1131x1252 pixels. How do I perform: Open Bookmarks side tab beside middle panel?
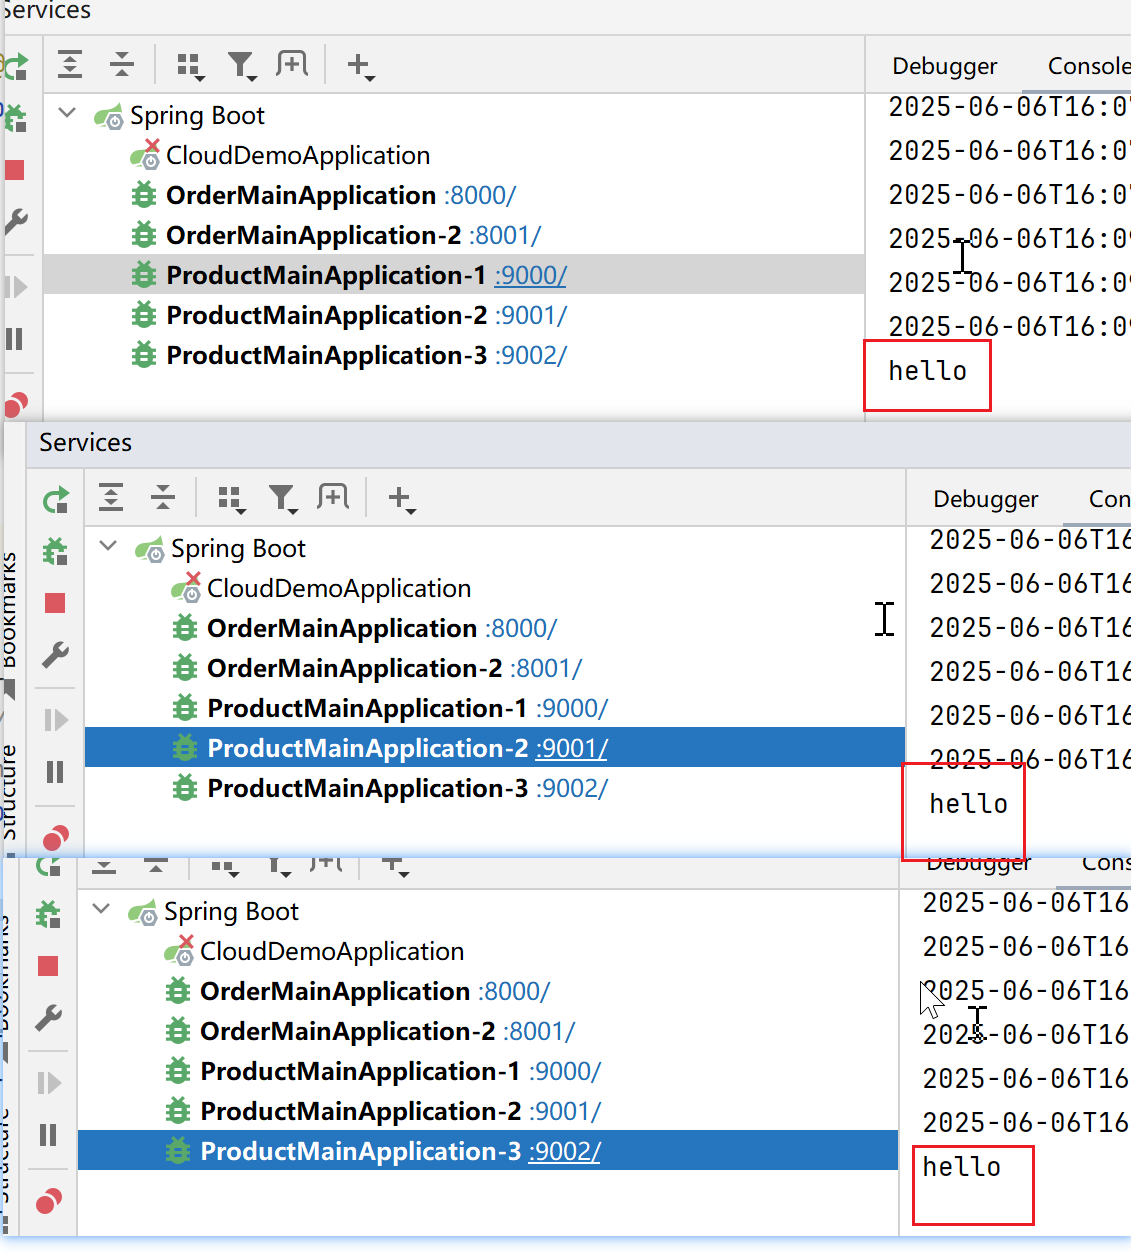(9, 609)
